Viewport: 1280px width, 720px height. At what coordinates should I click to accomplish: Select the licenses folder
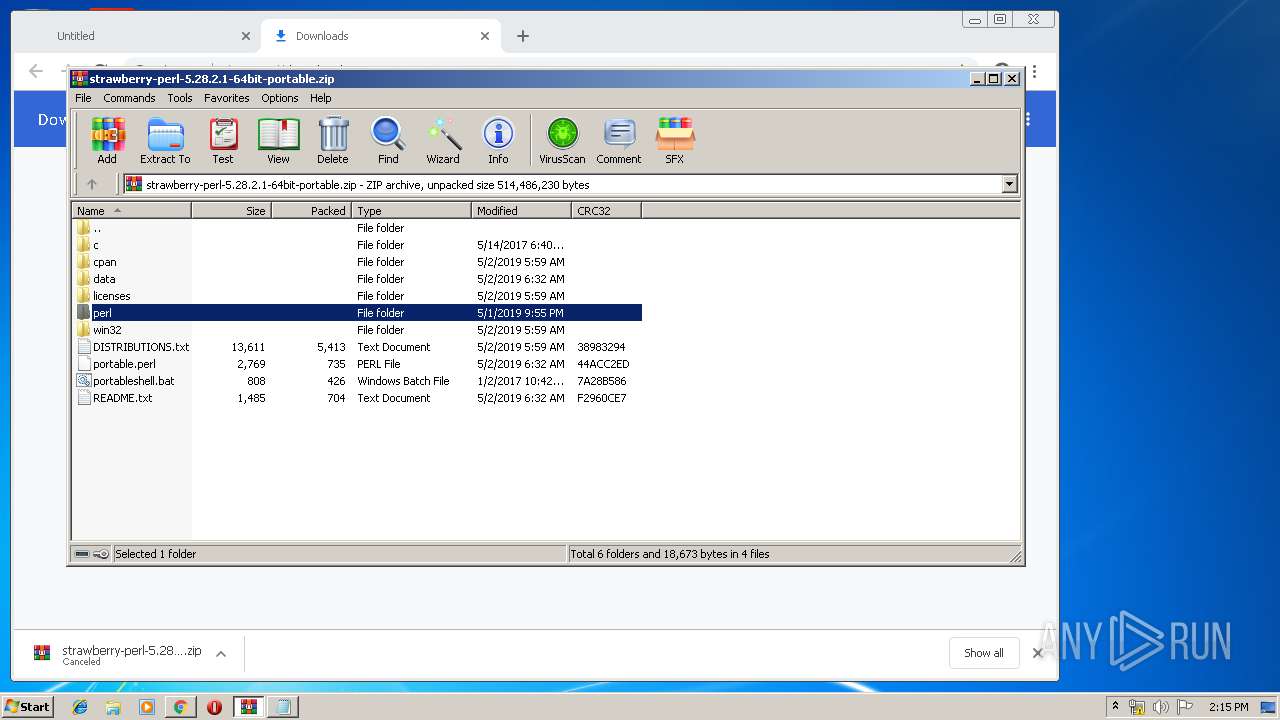tap(111, 296)
